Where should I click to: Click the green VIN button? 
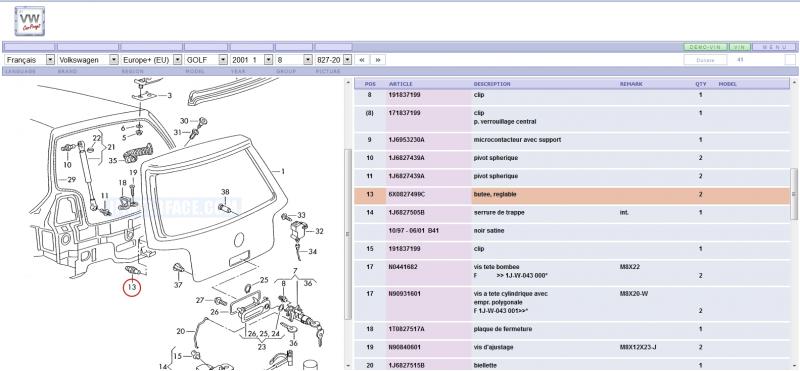(x=740, y=47)
